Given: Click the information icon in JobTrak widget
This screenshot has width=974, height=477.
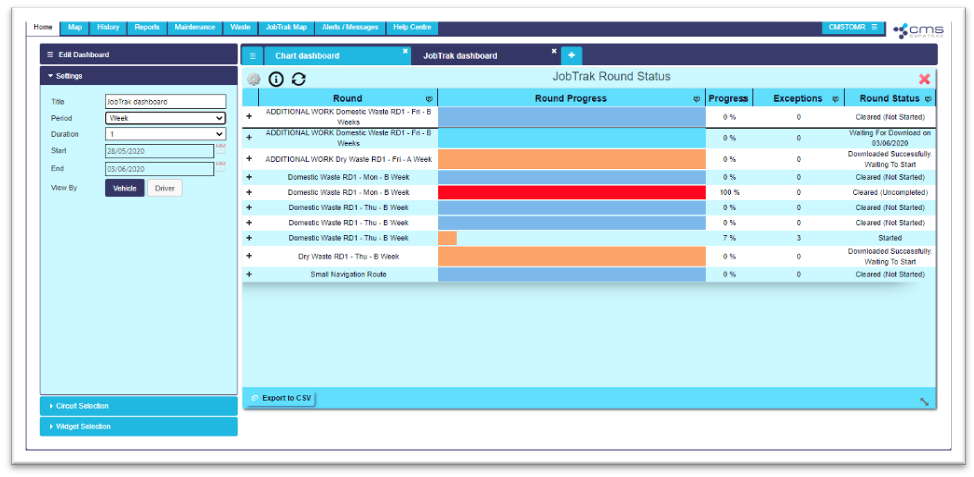Looking at the screenshot, I should pyautogui.click(x=276, y=79).
